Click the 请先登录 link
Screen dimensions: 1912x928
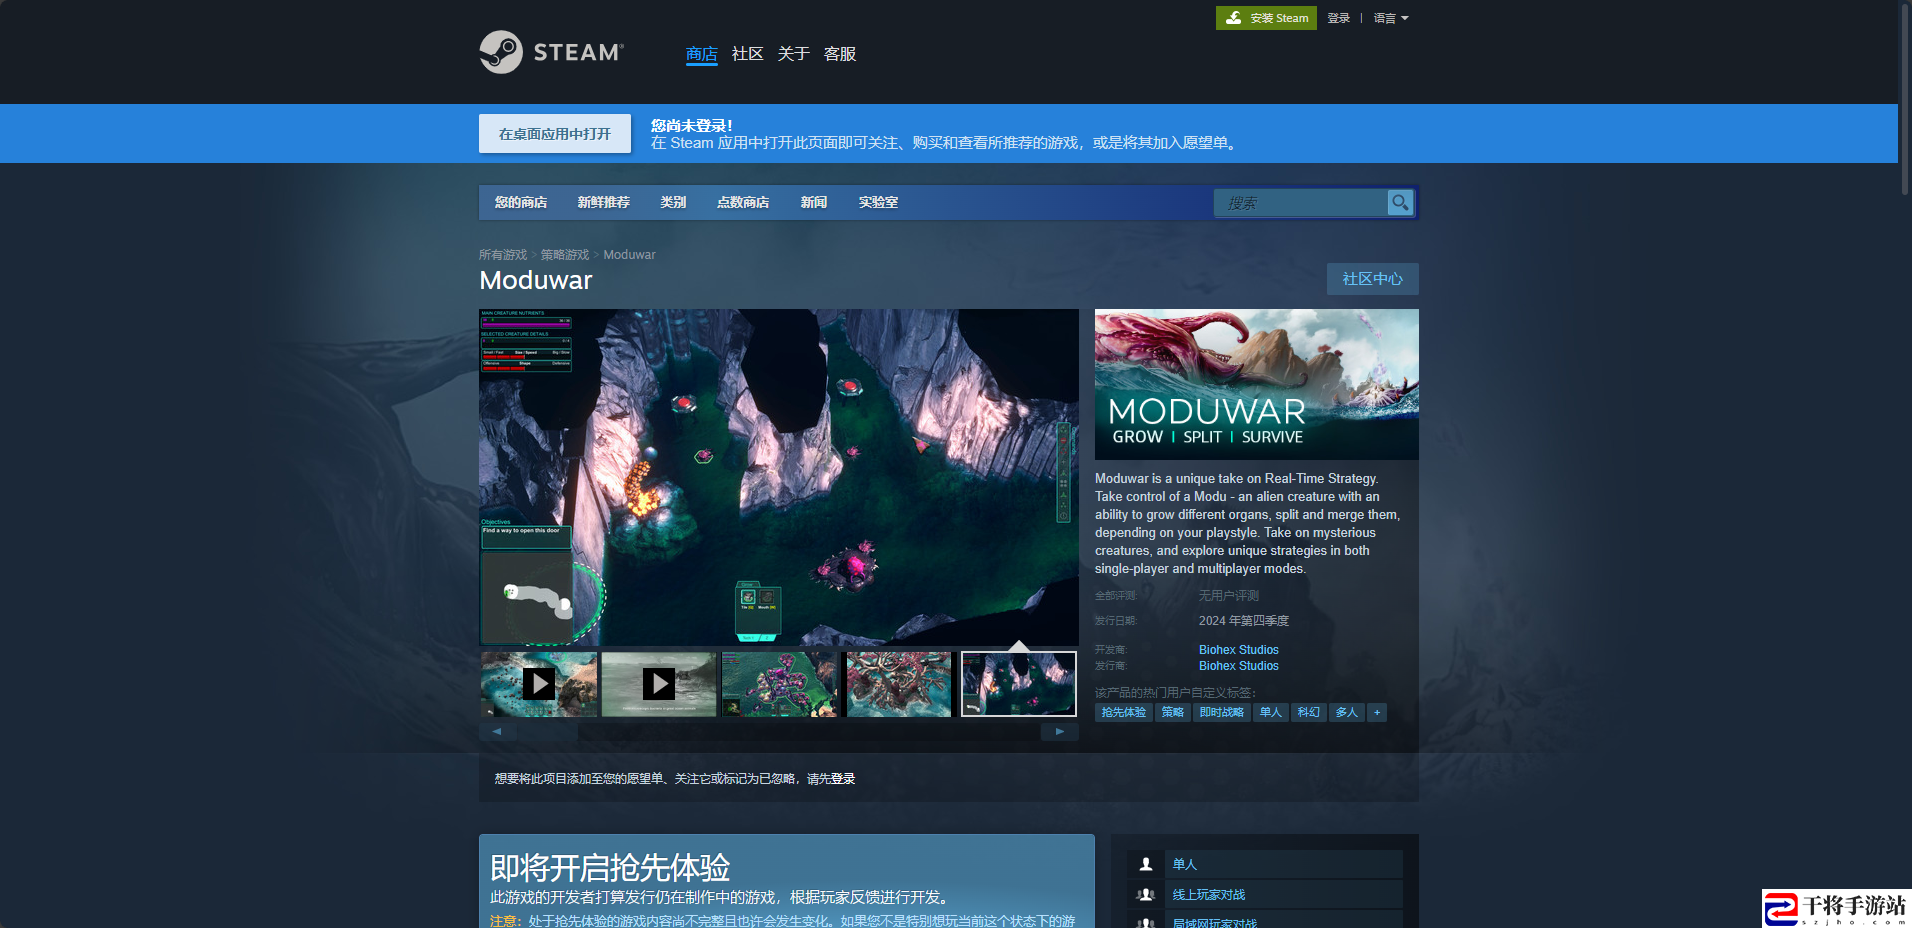pos(831,779)
